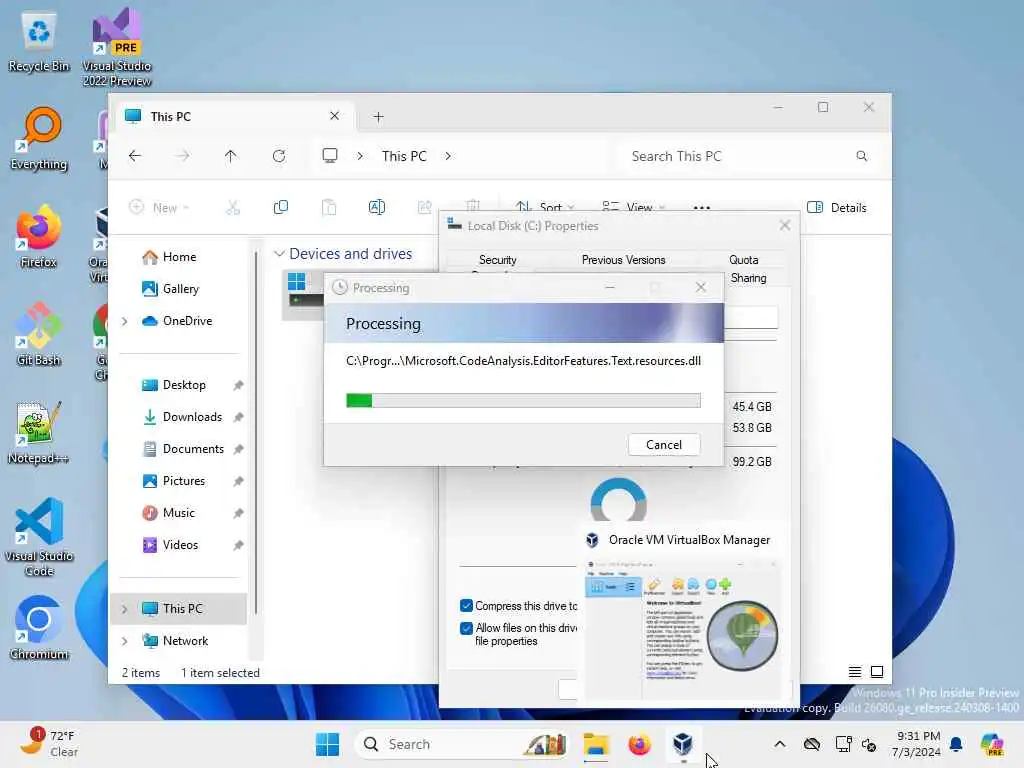This screenshot has width=1024, height=768.
Task: Click the Oracle VM VirtualBox Manager preview thumbnail
Action: [682, 630]
